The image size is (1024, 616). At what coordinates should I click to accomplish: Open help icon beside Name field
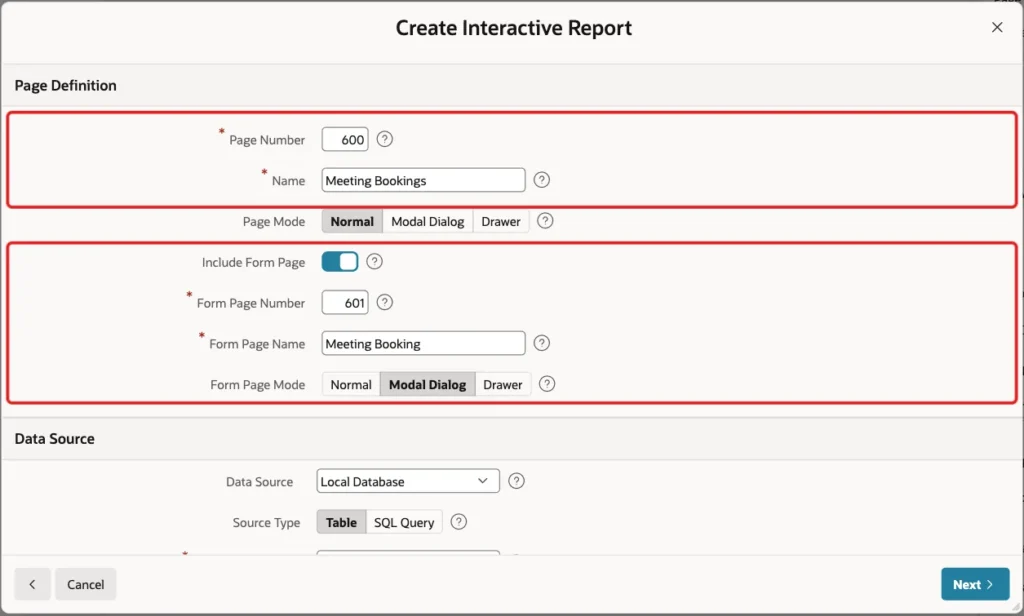pos(541,180)
